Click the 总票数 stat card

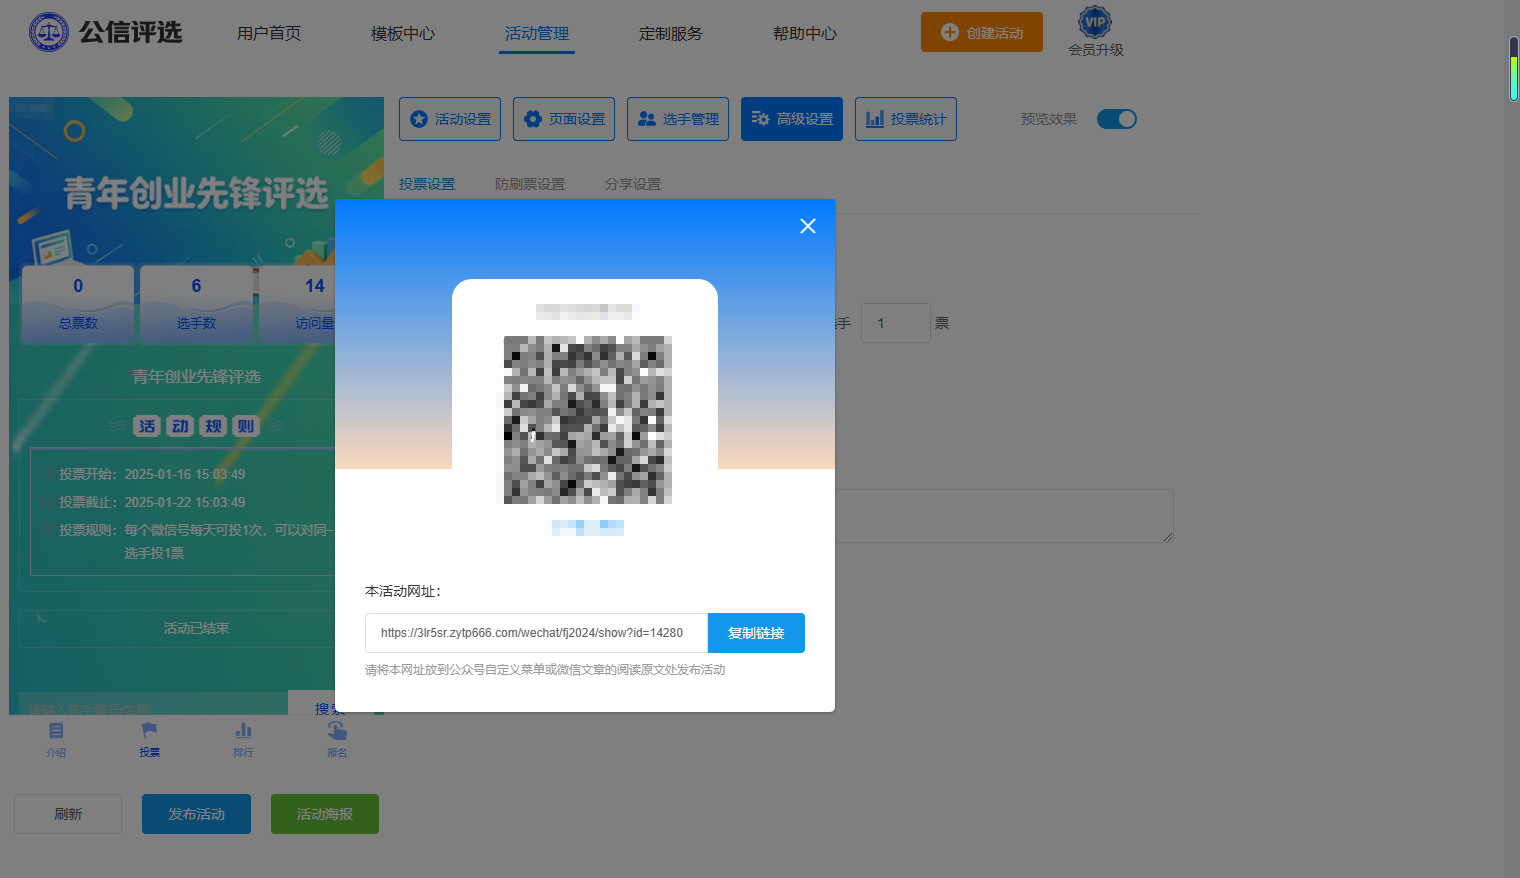pos(78,304)
